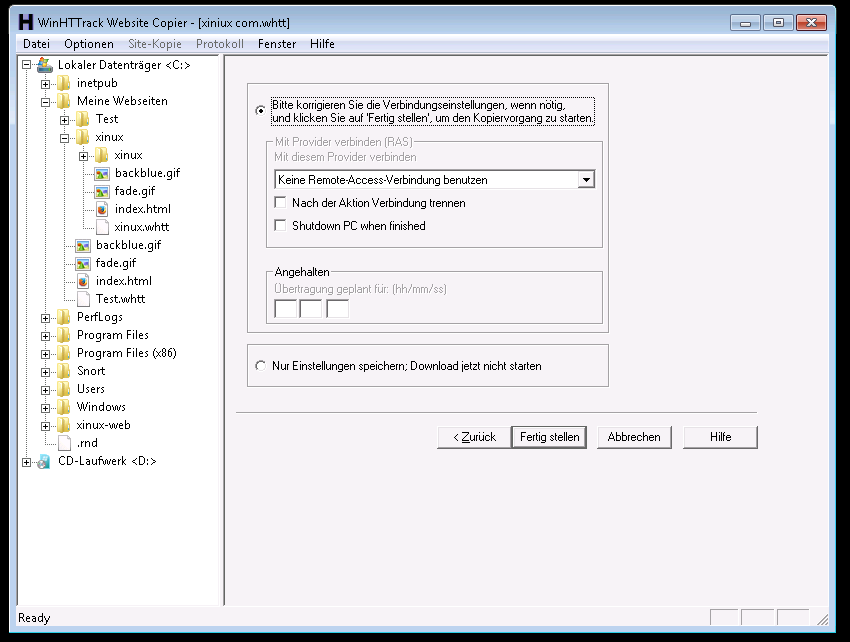Toggle 'Shutdown PC when finished' checkbox
This screenshot has height=642, width=850.
click(x=280, y=226)
